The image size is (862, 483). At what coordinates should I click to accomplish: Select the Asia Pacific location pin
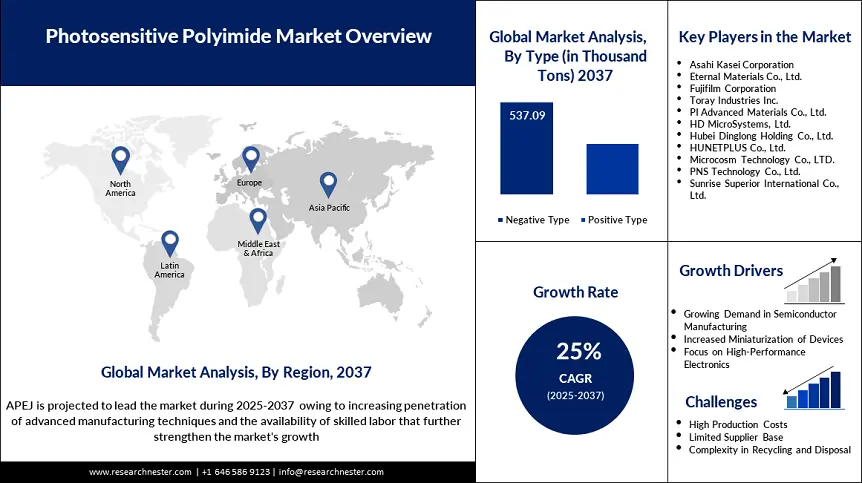[328, 185]
